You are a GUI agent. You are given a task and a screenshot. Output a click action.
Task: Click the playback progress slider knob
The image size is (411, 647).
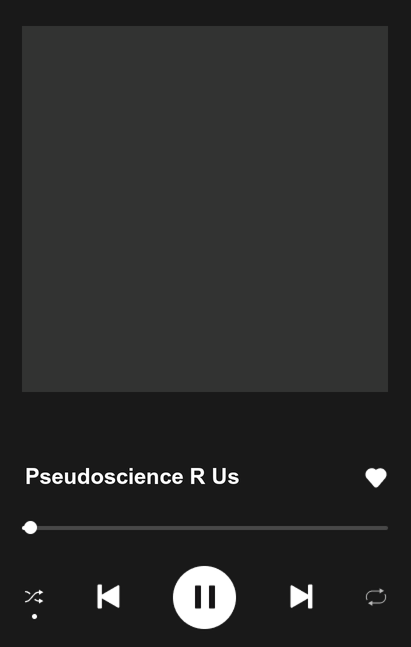click(x=30, y=528)
